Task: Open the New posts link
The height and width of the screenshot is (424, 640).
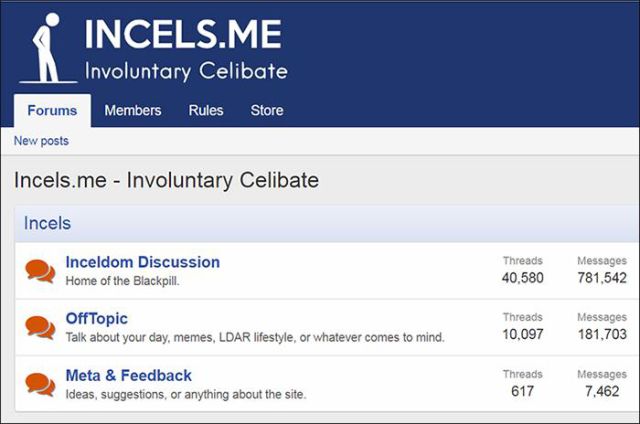Action: (x=41, y=141)
